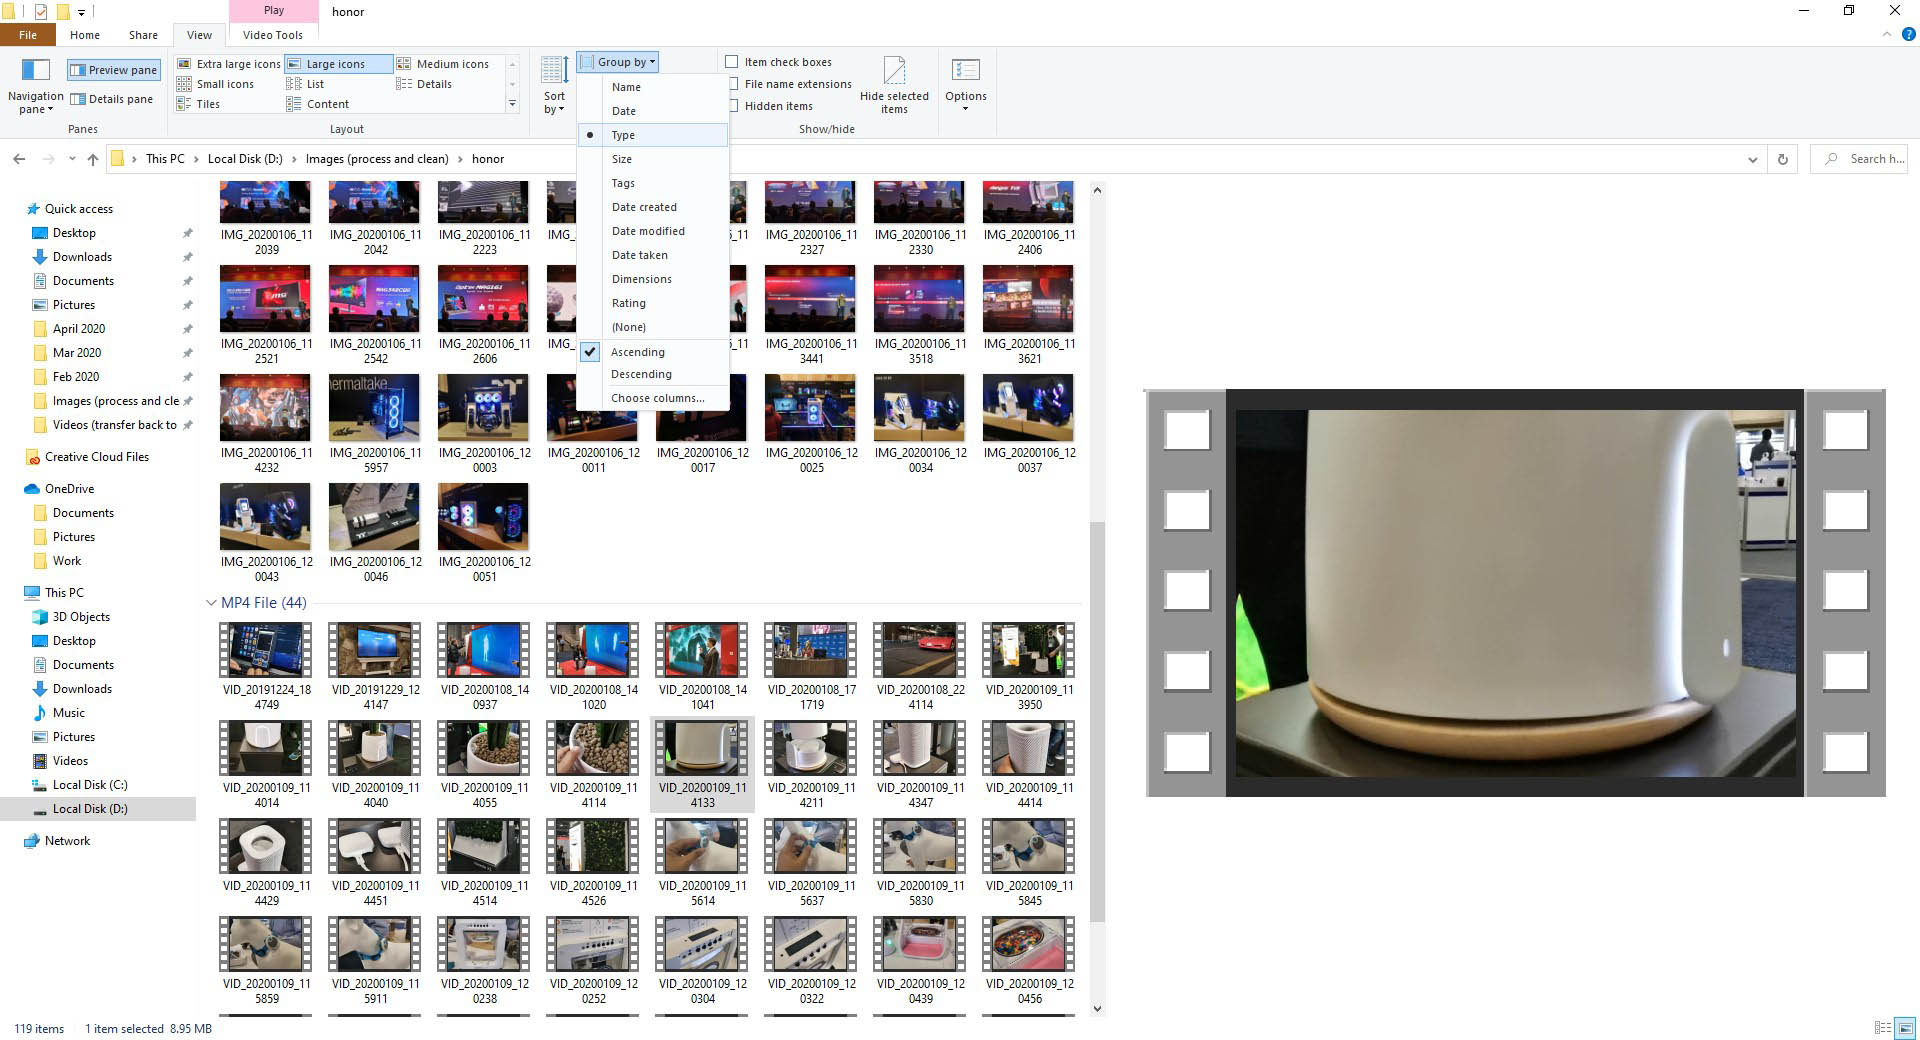The image size is (1920, 1040).
Task: Open address bar history dropdown
Action: [1752, 159]
